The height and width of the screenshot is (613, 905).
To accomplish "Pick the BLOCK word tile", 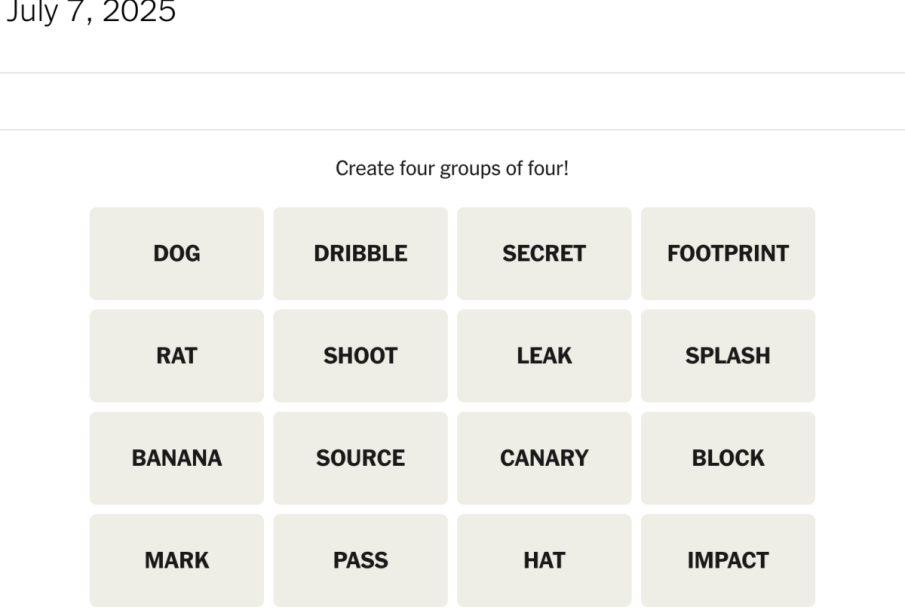I will 728,458.
